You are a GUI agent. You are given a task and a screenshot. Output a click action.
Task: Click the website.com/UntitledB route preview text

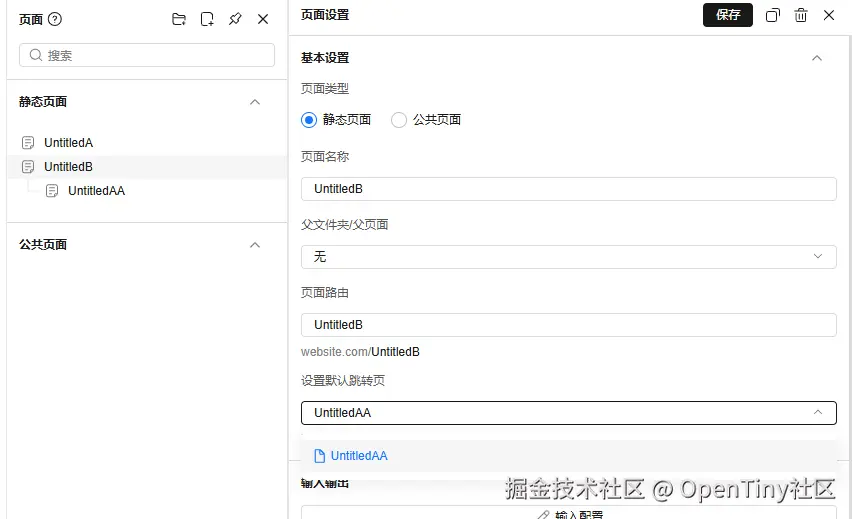[360, 352]
